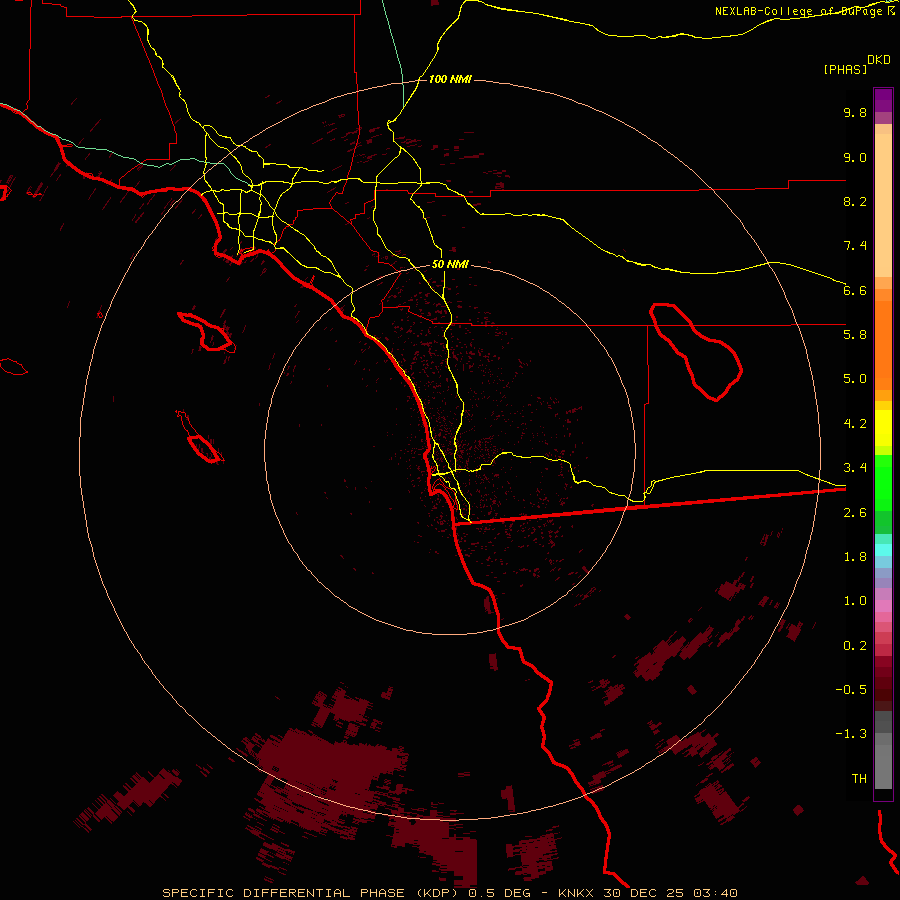Click the 0.5 DEG elevation text
This screenshot has width=900, height=900.
501,893
